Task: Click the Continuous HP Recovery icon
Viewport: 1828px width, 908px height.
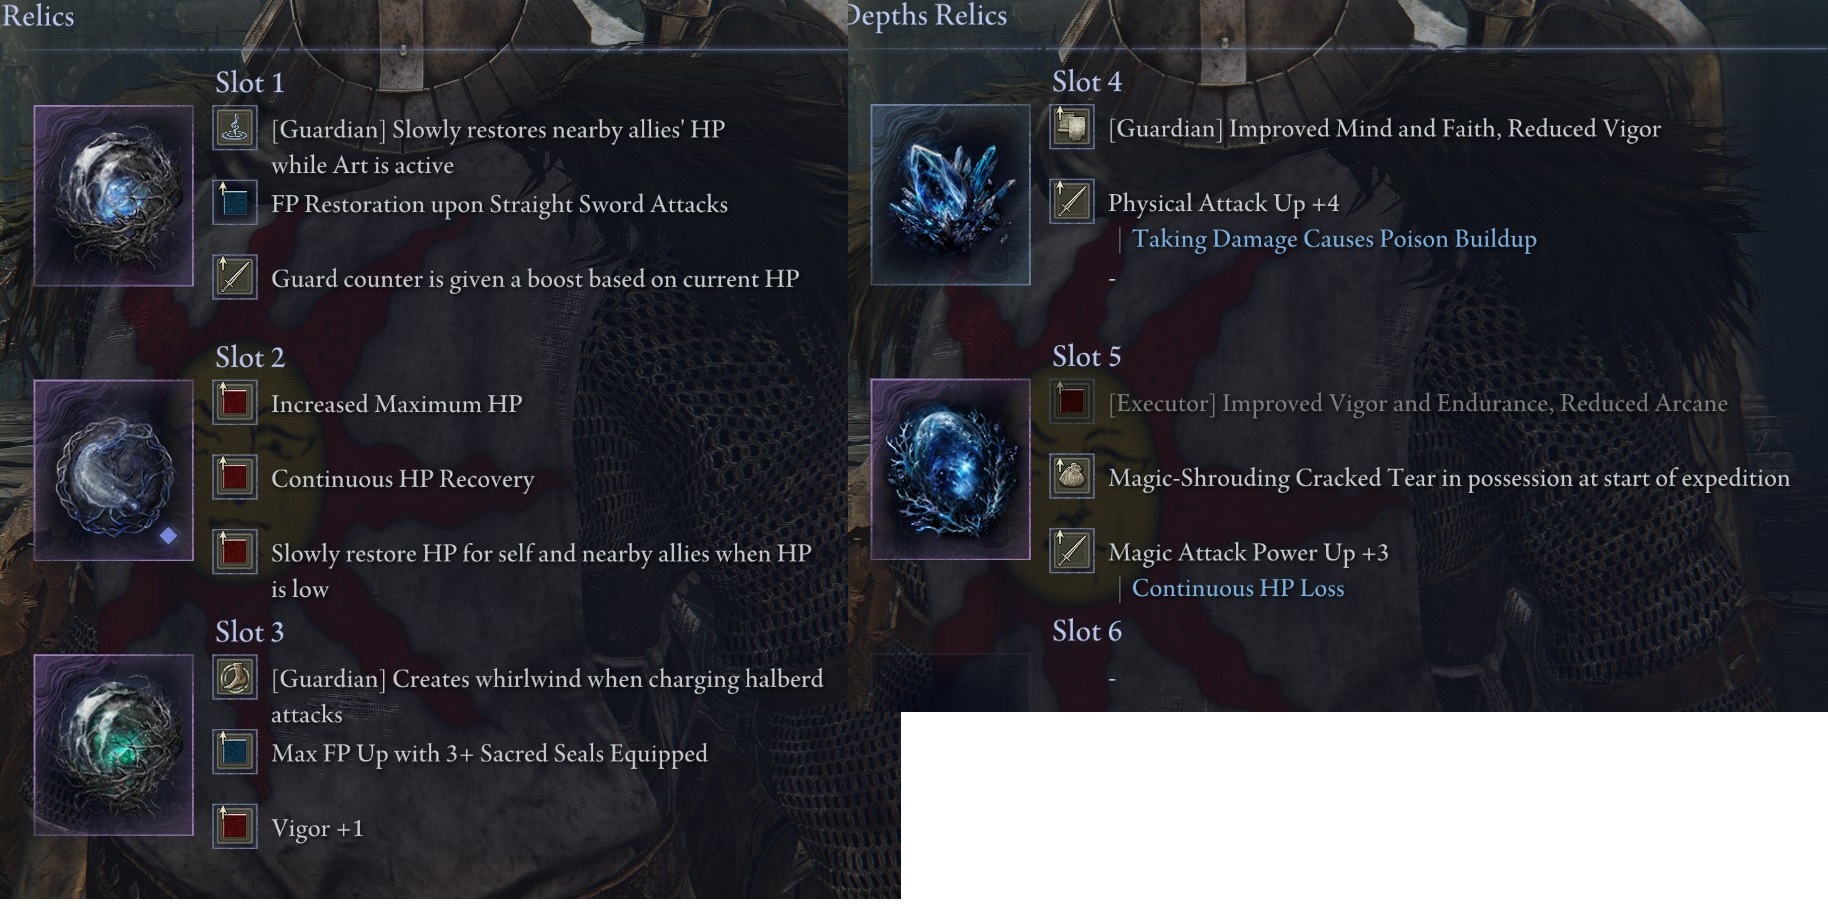Action: tap(235, 478)
